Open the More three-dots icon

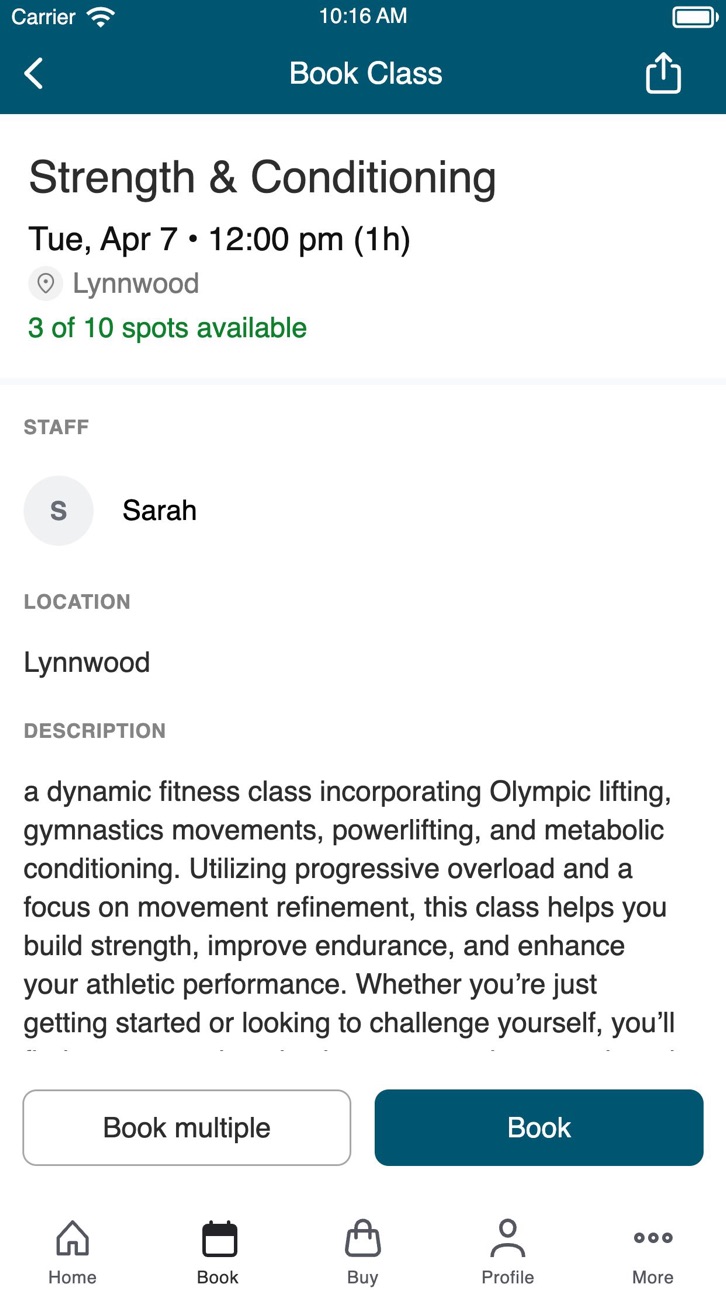(653, 1238)
